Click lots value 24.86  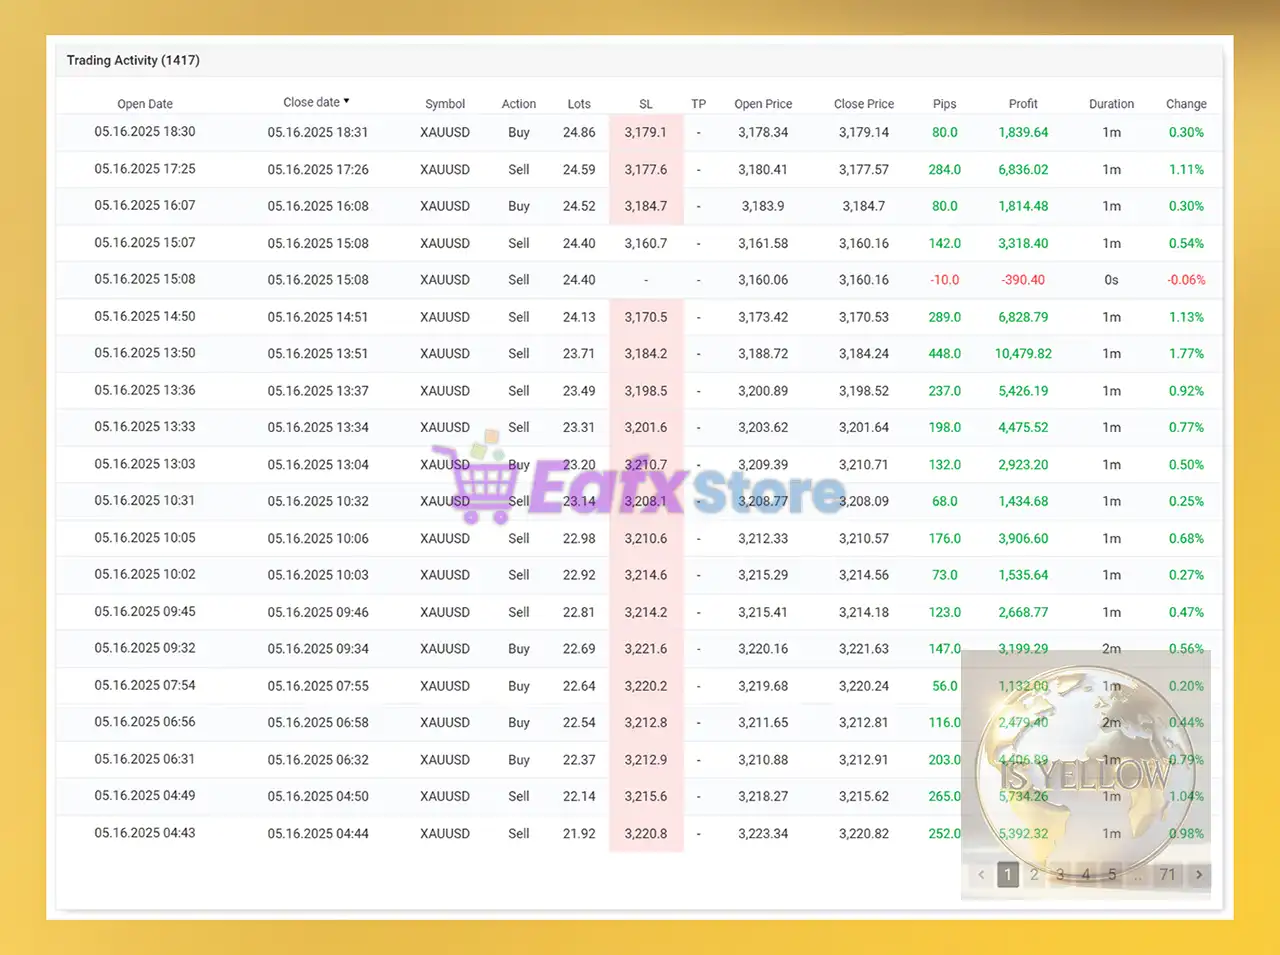click(x=579, y=132)
